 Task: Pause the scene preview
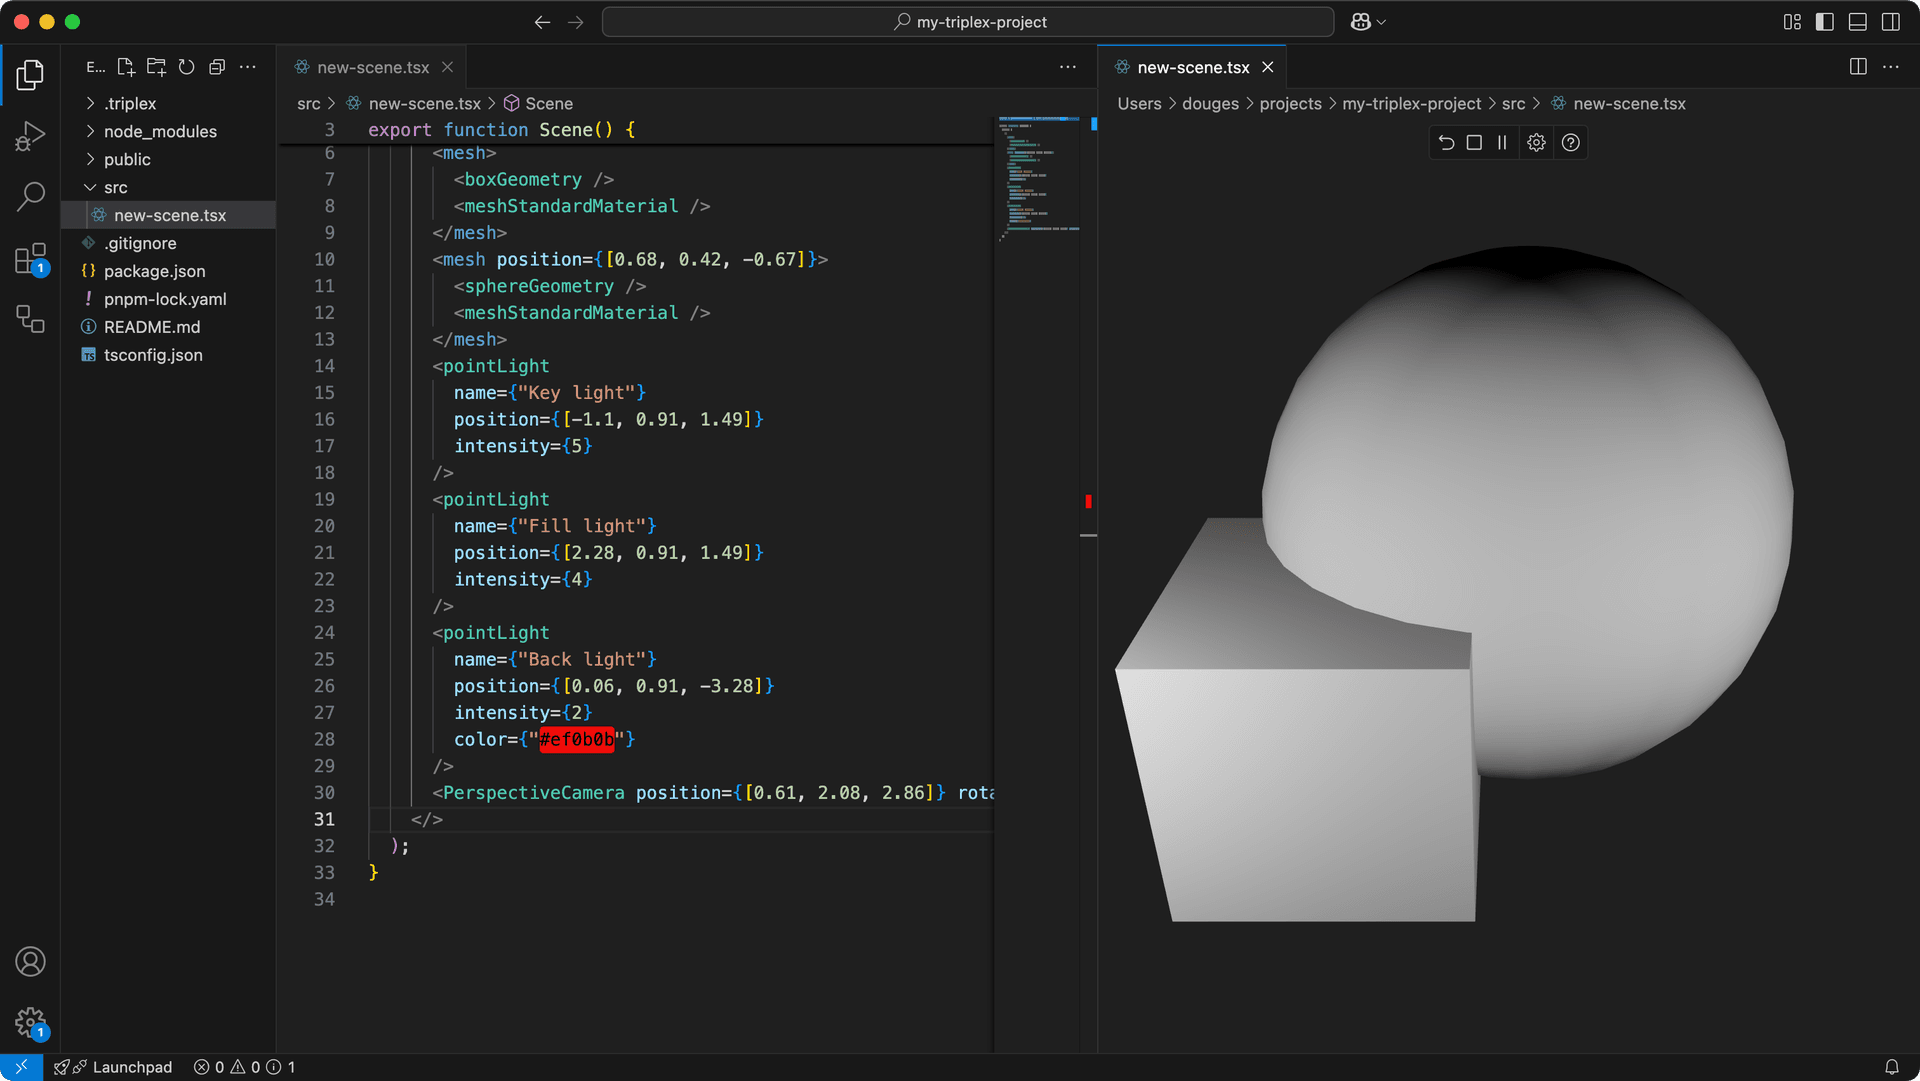coord(1502,142)
